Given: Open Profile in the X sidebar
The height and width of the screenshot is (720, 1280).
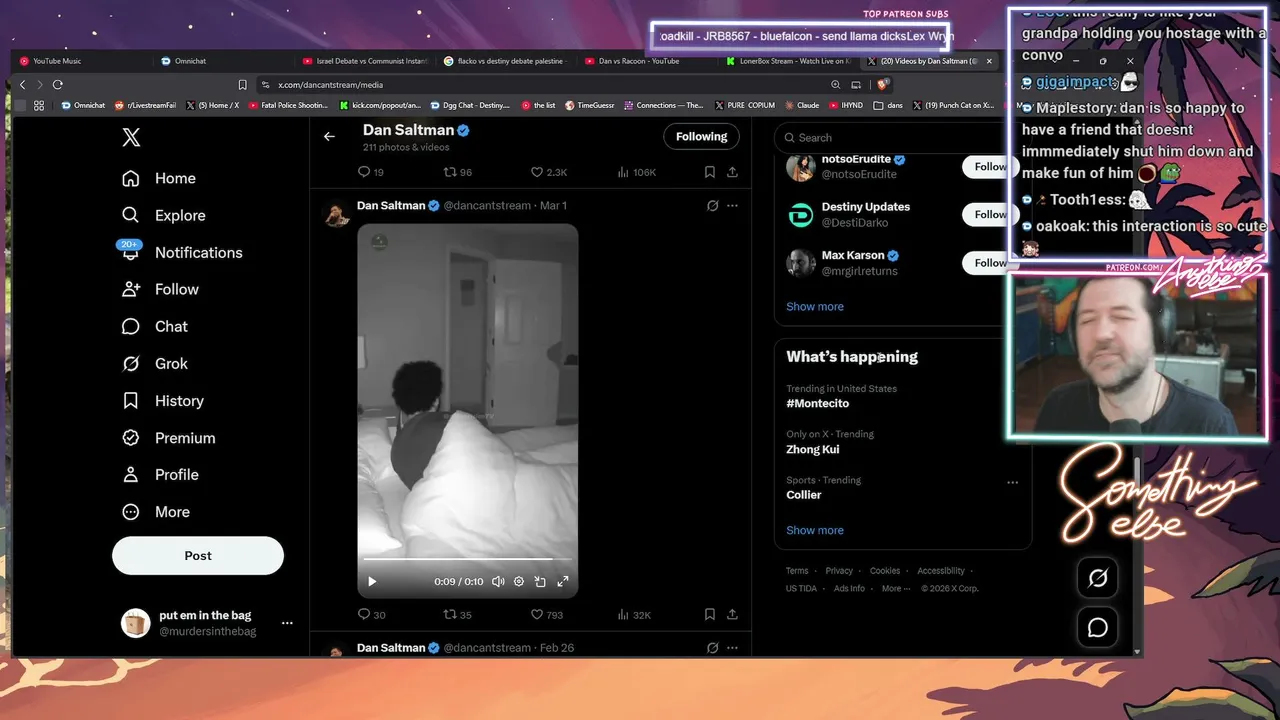Looking at the screenshot, I should (160, 474).
